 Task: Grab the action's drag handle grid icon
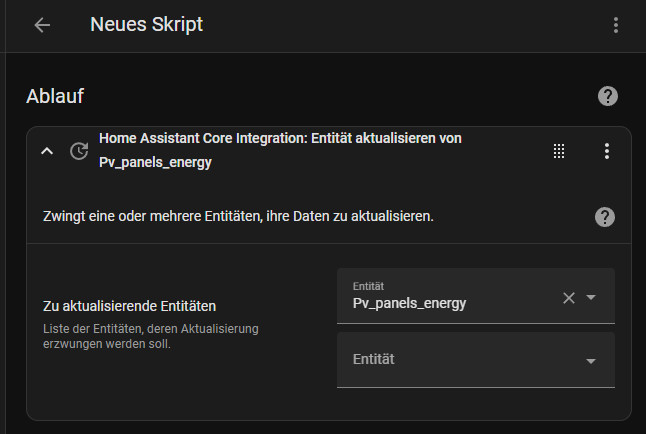(x=559, y=151)
